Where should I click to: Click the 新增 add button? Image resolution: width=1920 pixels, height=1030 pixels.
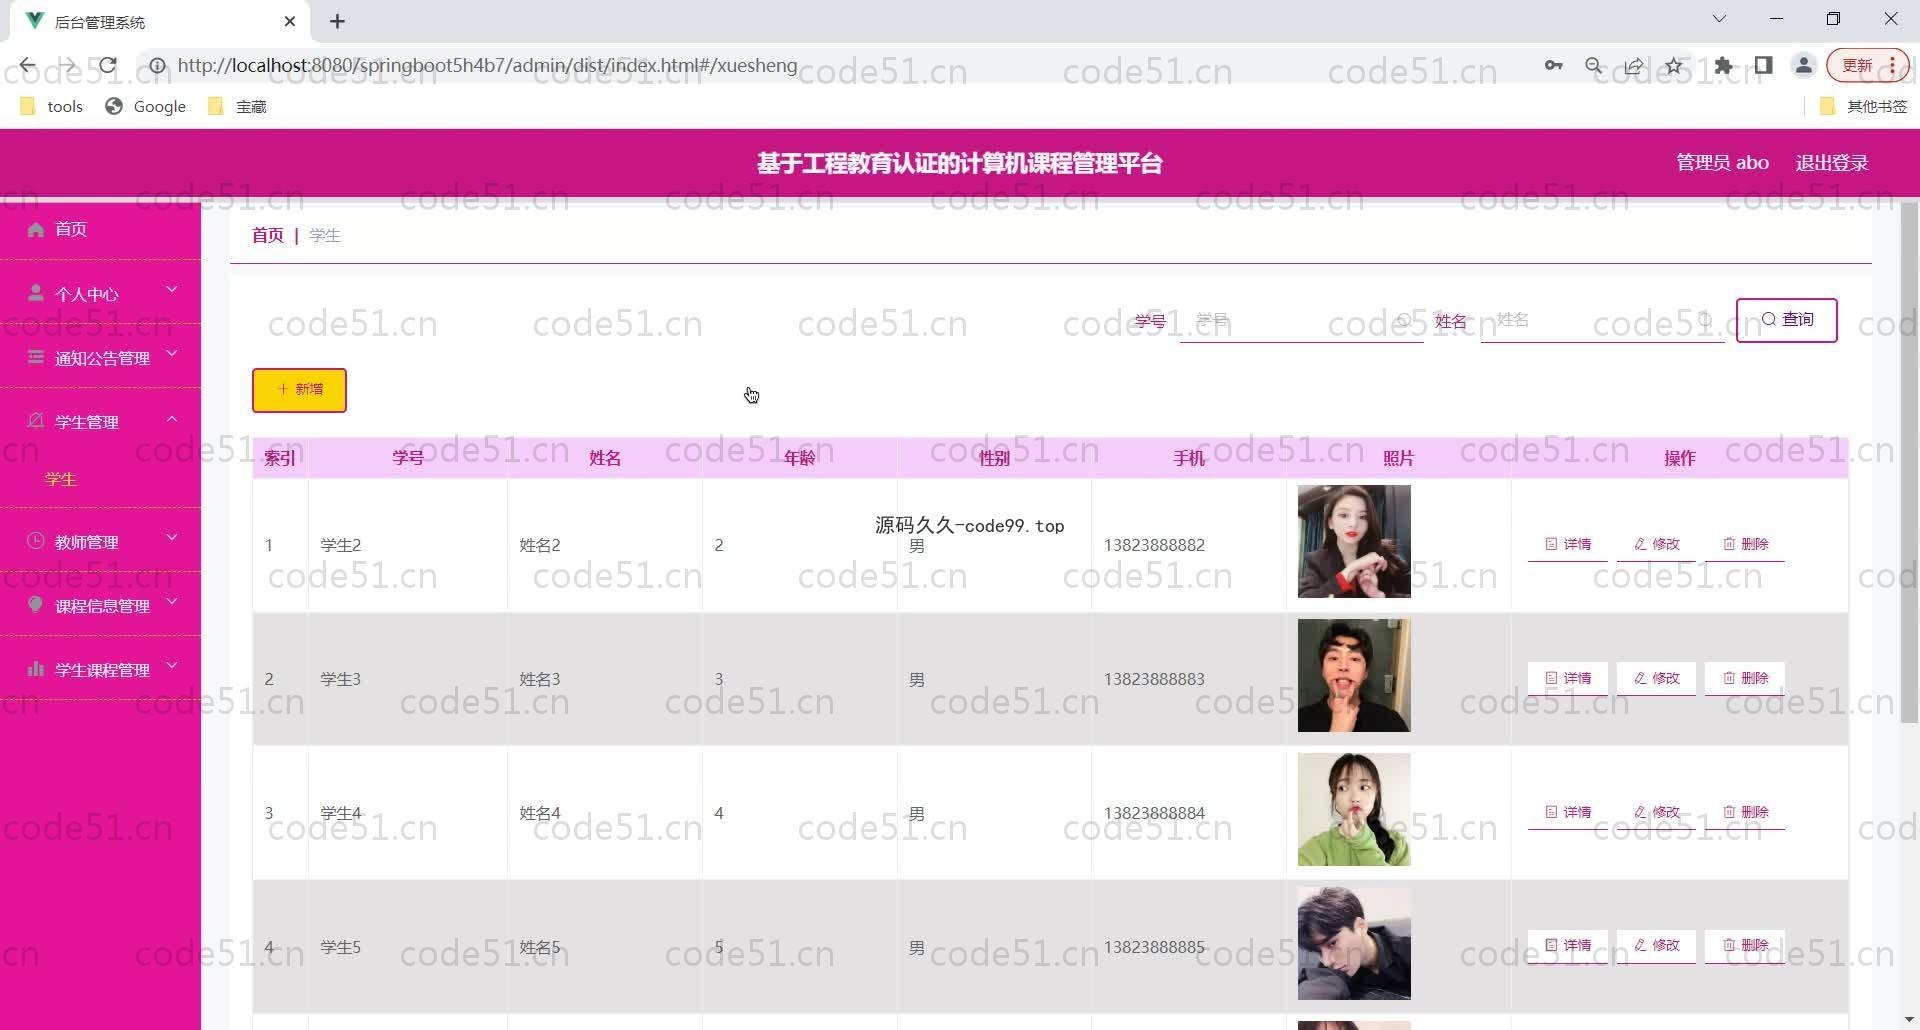pos(299,390)
